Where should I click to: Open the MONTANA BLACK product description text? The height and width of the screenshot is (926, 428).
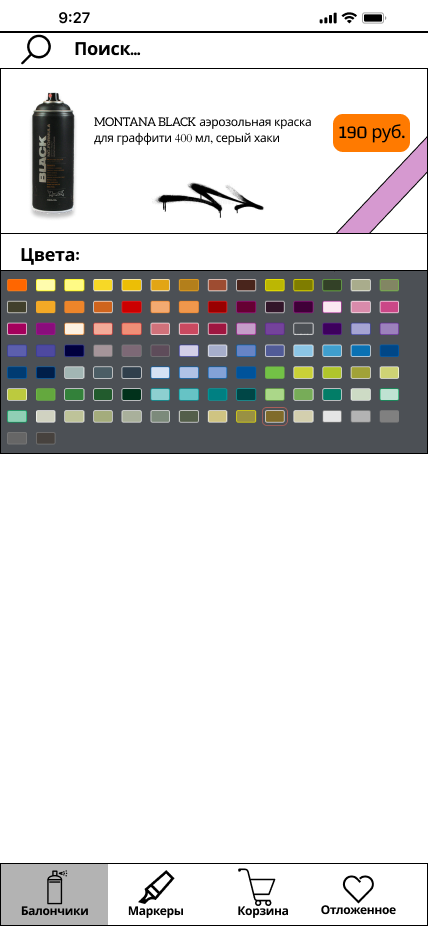(202, 131)
